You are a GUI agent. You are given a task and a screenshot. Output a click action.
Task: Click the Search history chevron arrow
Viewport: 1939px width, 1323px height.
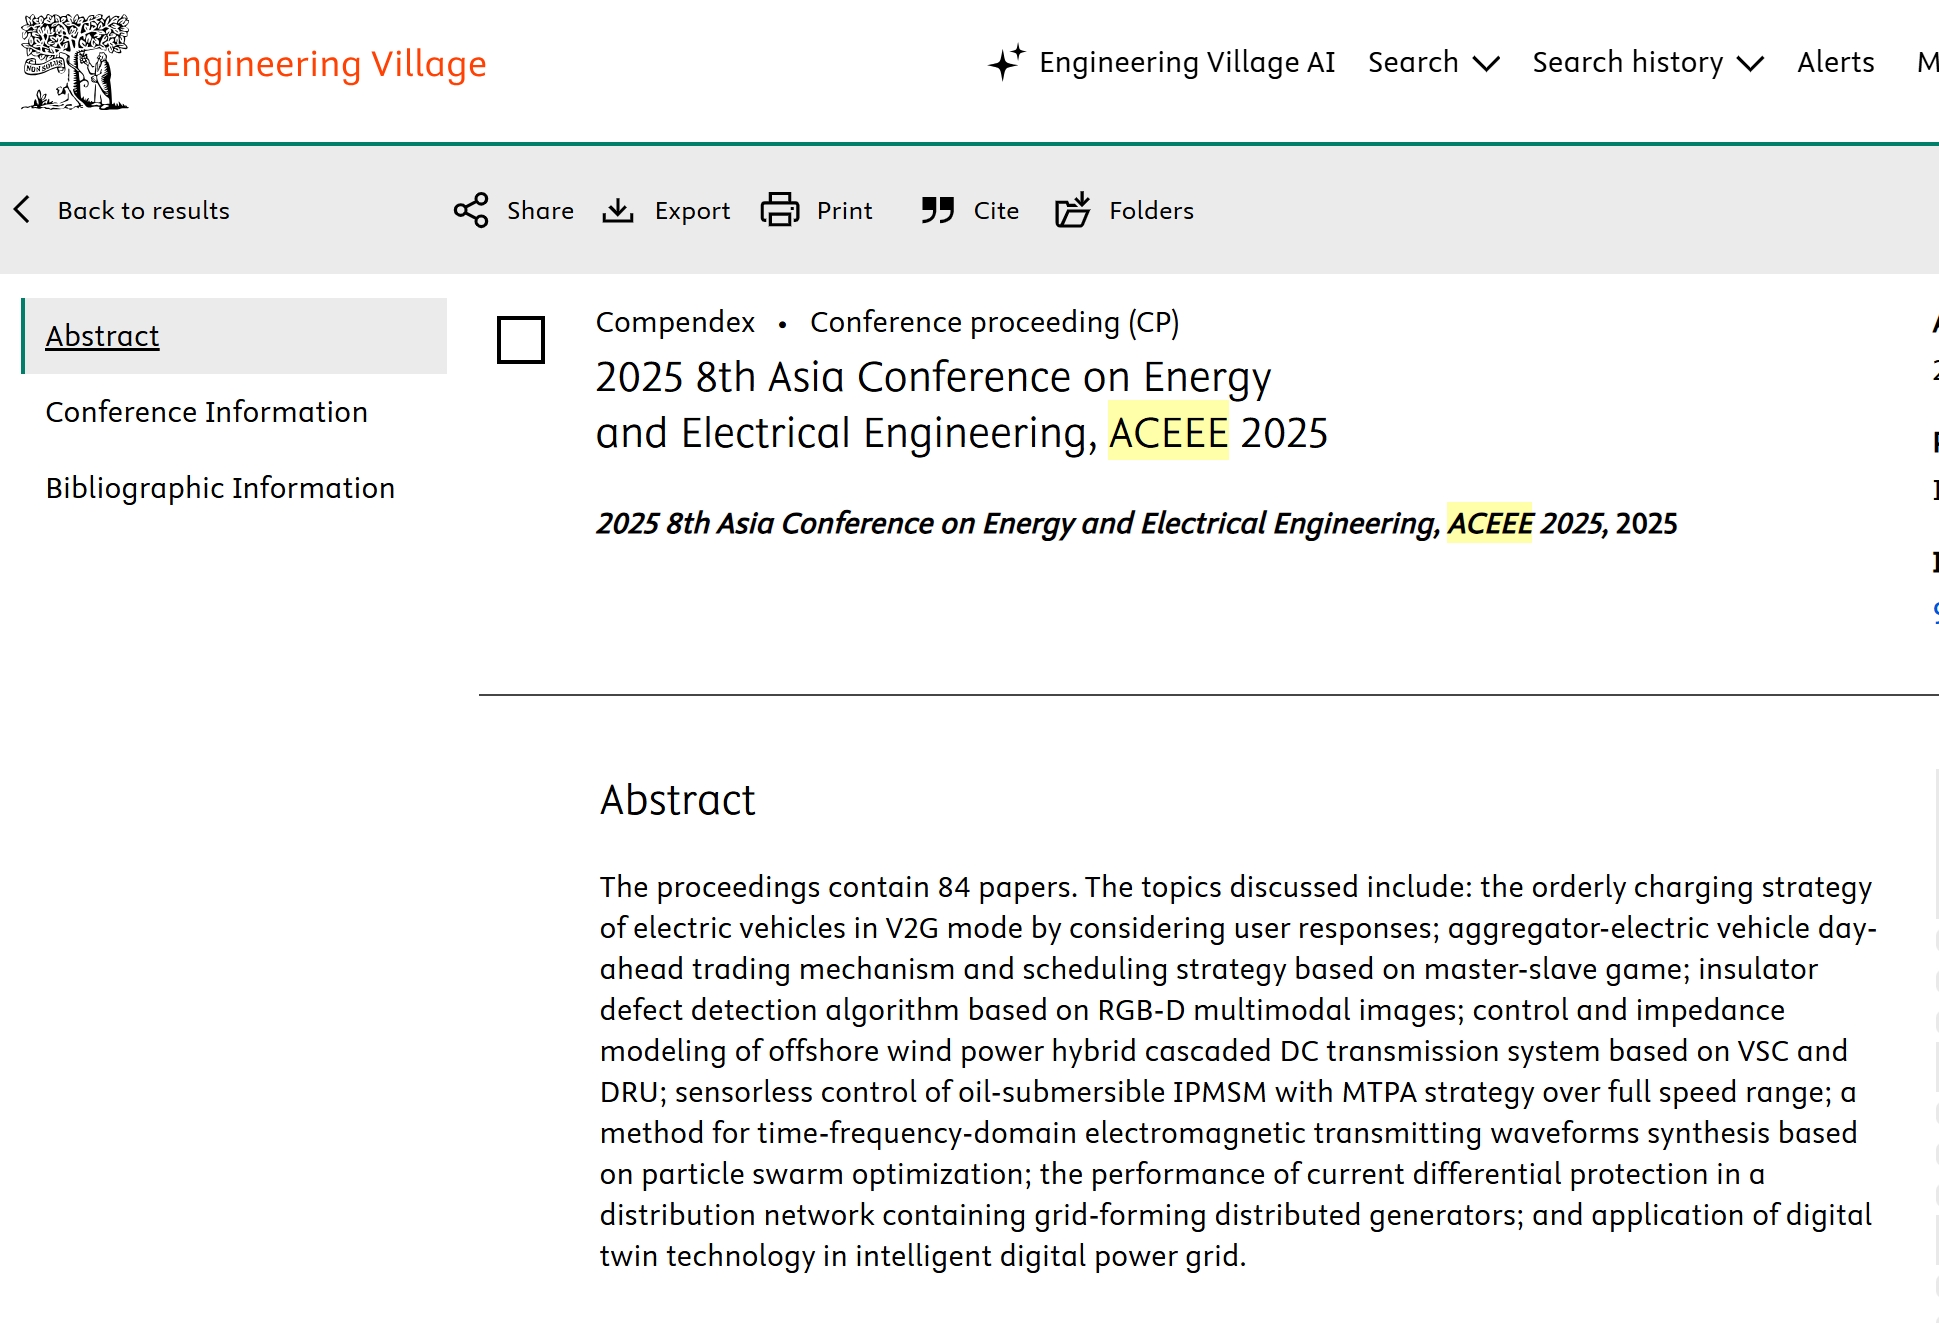(x=1750, y=64)
